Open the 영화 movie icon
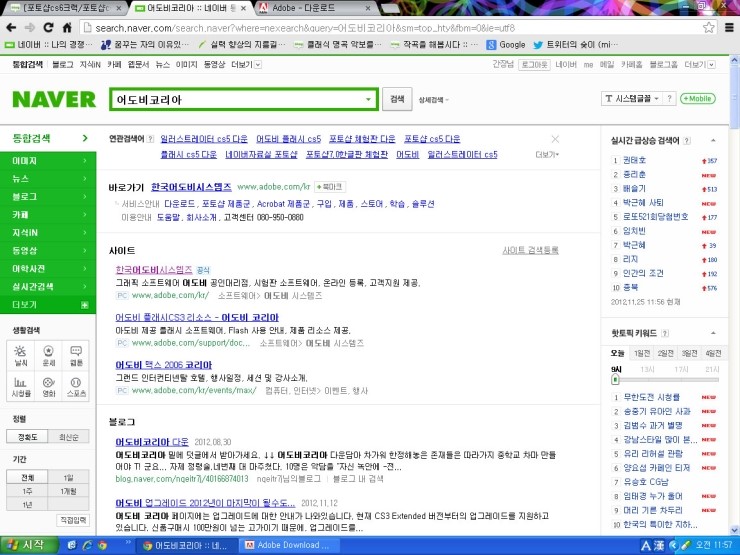Screen dimensions: 740x555 49,387
